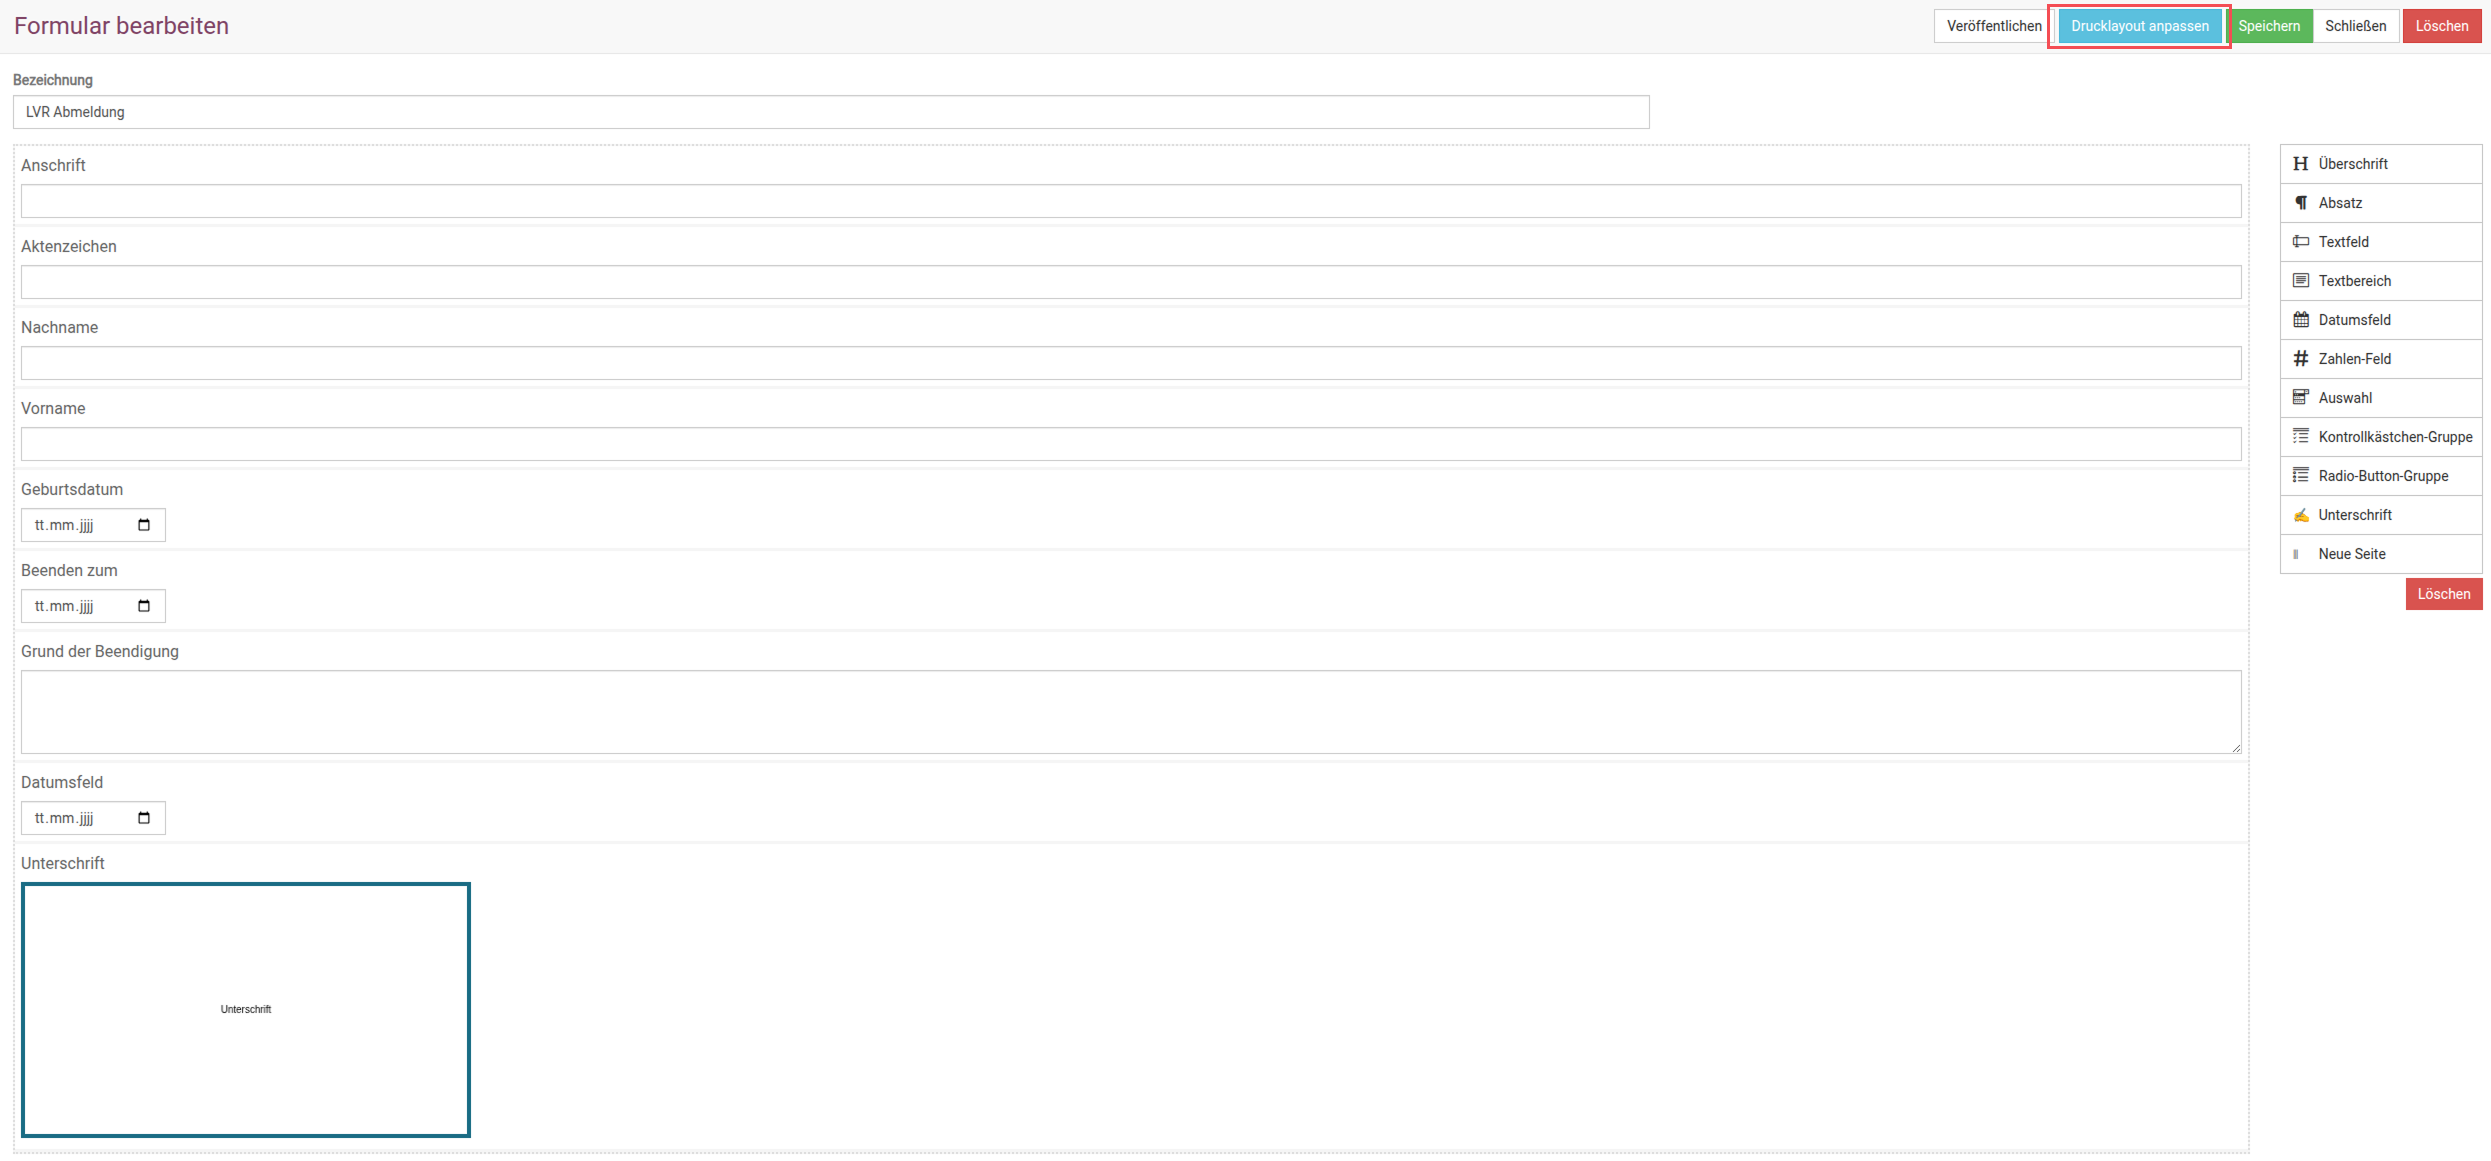Click the Überschrift heading icon
Image resolution: width=2491 pixels, height=1161 pixels.
[2300, 164]
